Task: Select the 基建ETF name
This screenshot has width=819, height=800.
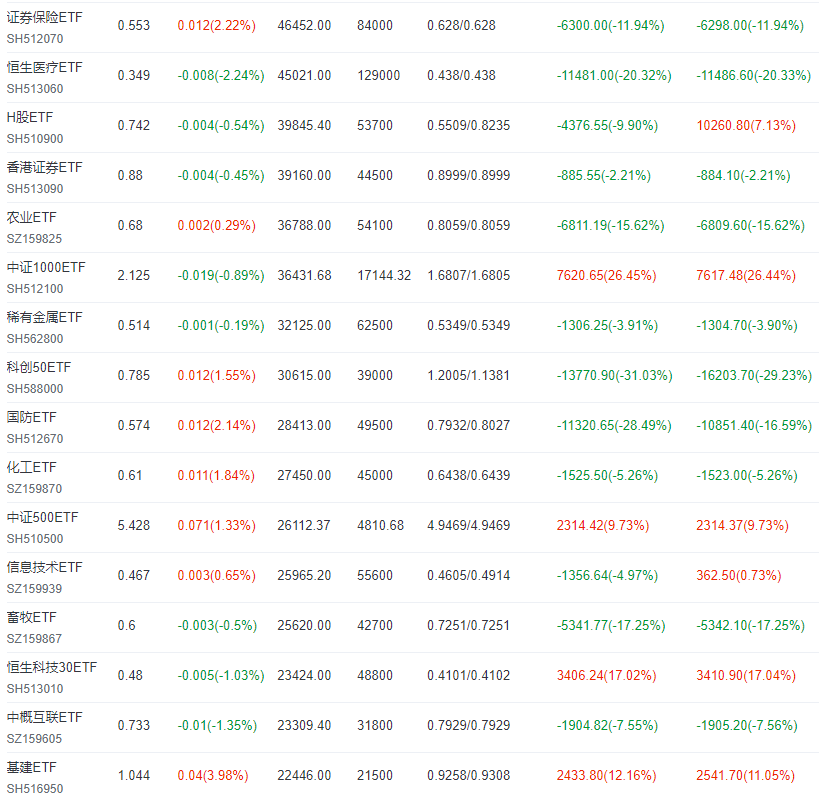Action: pyautogui.click(x=31, y=768)
